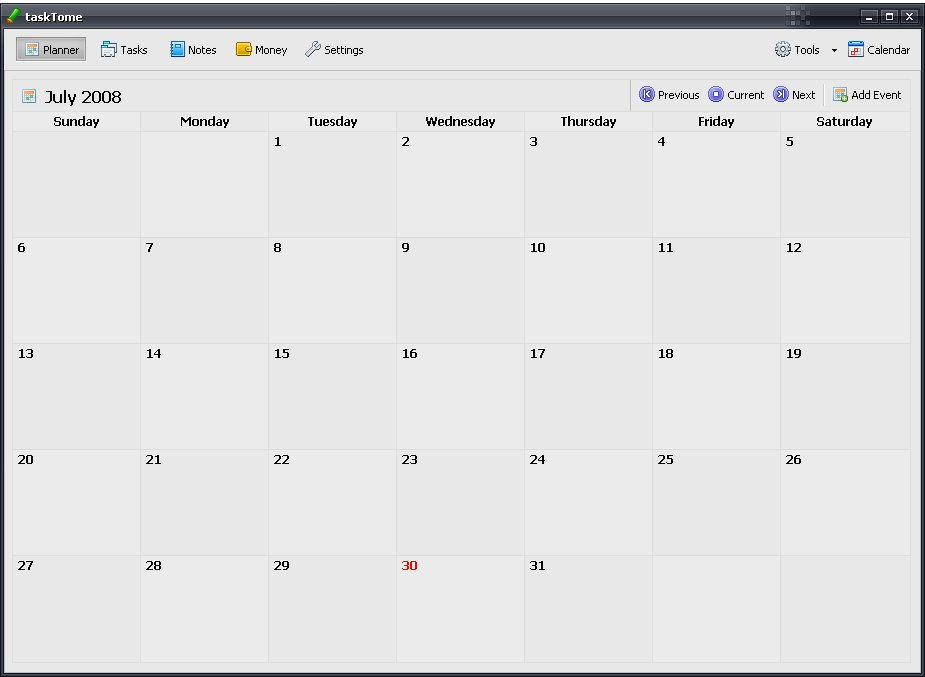The height and width of the screenshot is (677, 925).
Task: Select the day 7 cell
Action: [x=205, y=291]
